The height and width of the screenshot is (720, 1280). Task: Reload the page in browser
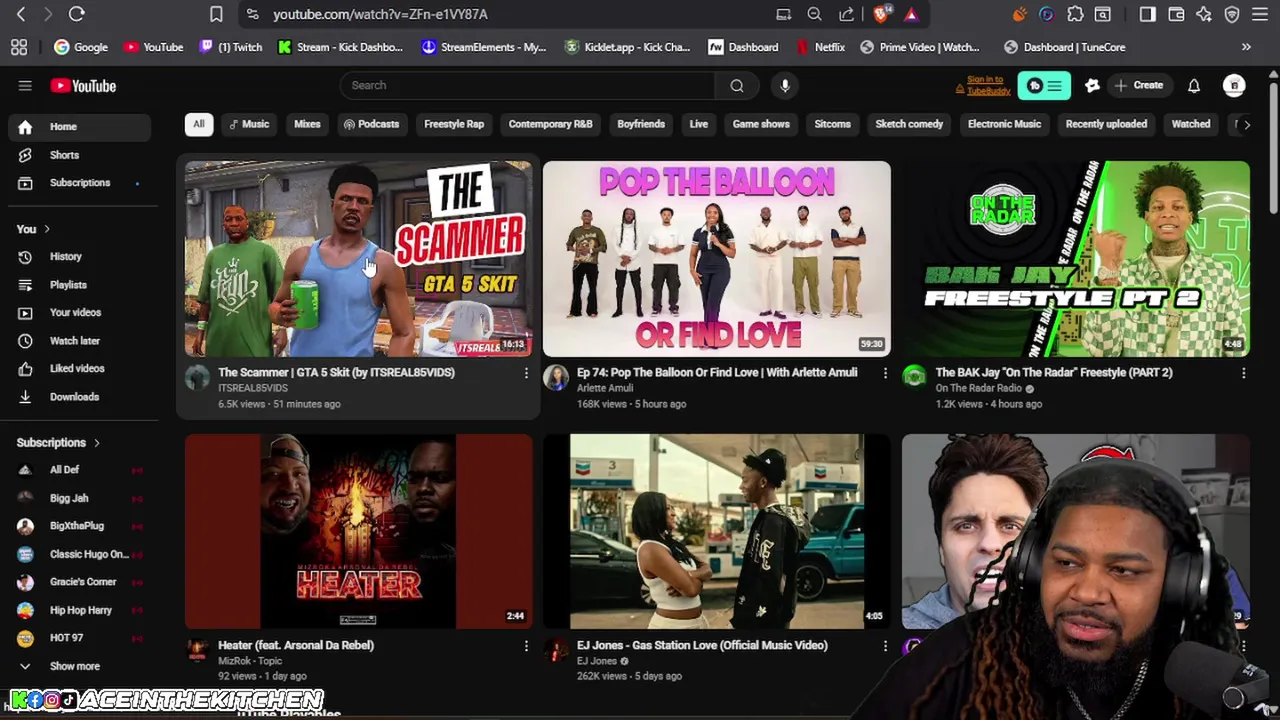pos(76,14)
